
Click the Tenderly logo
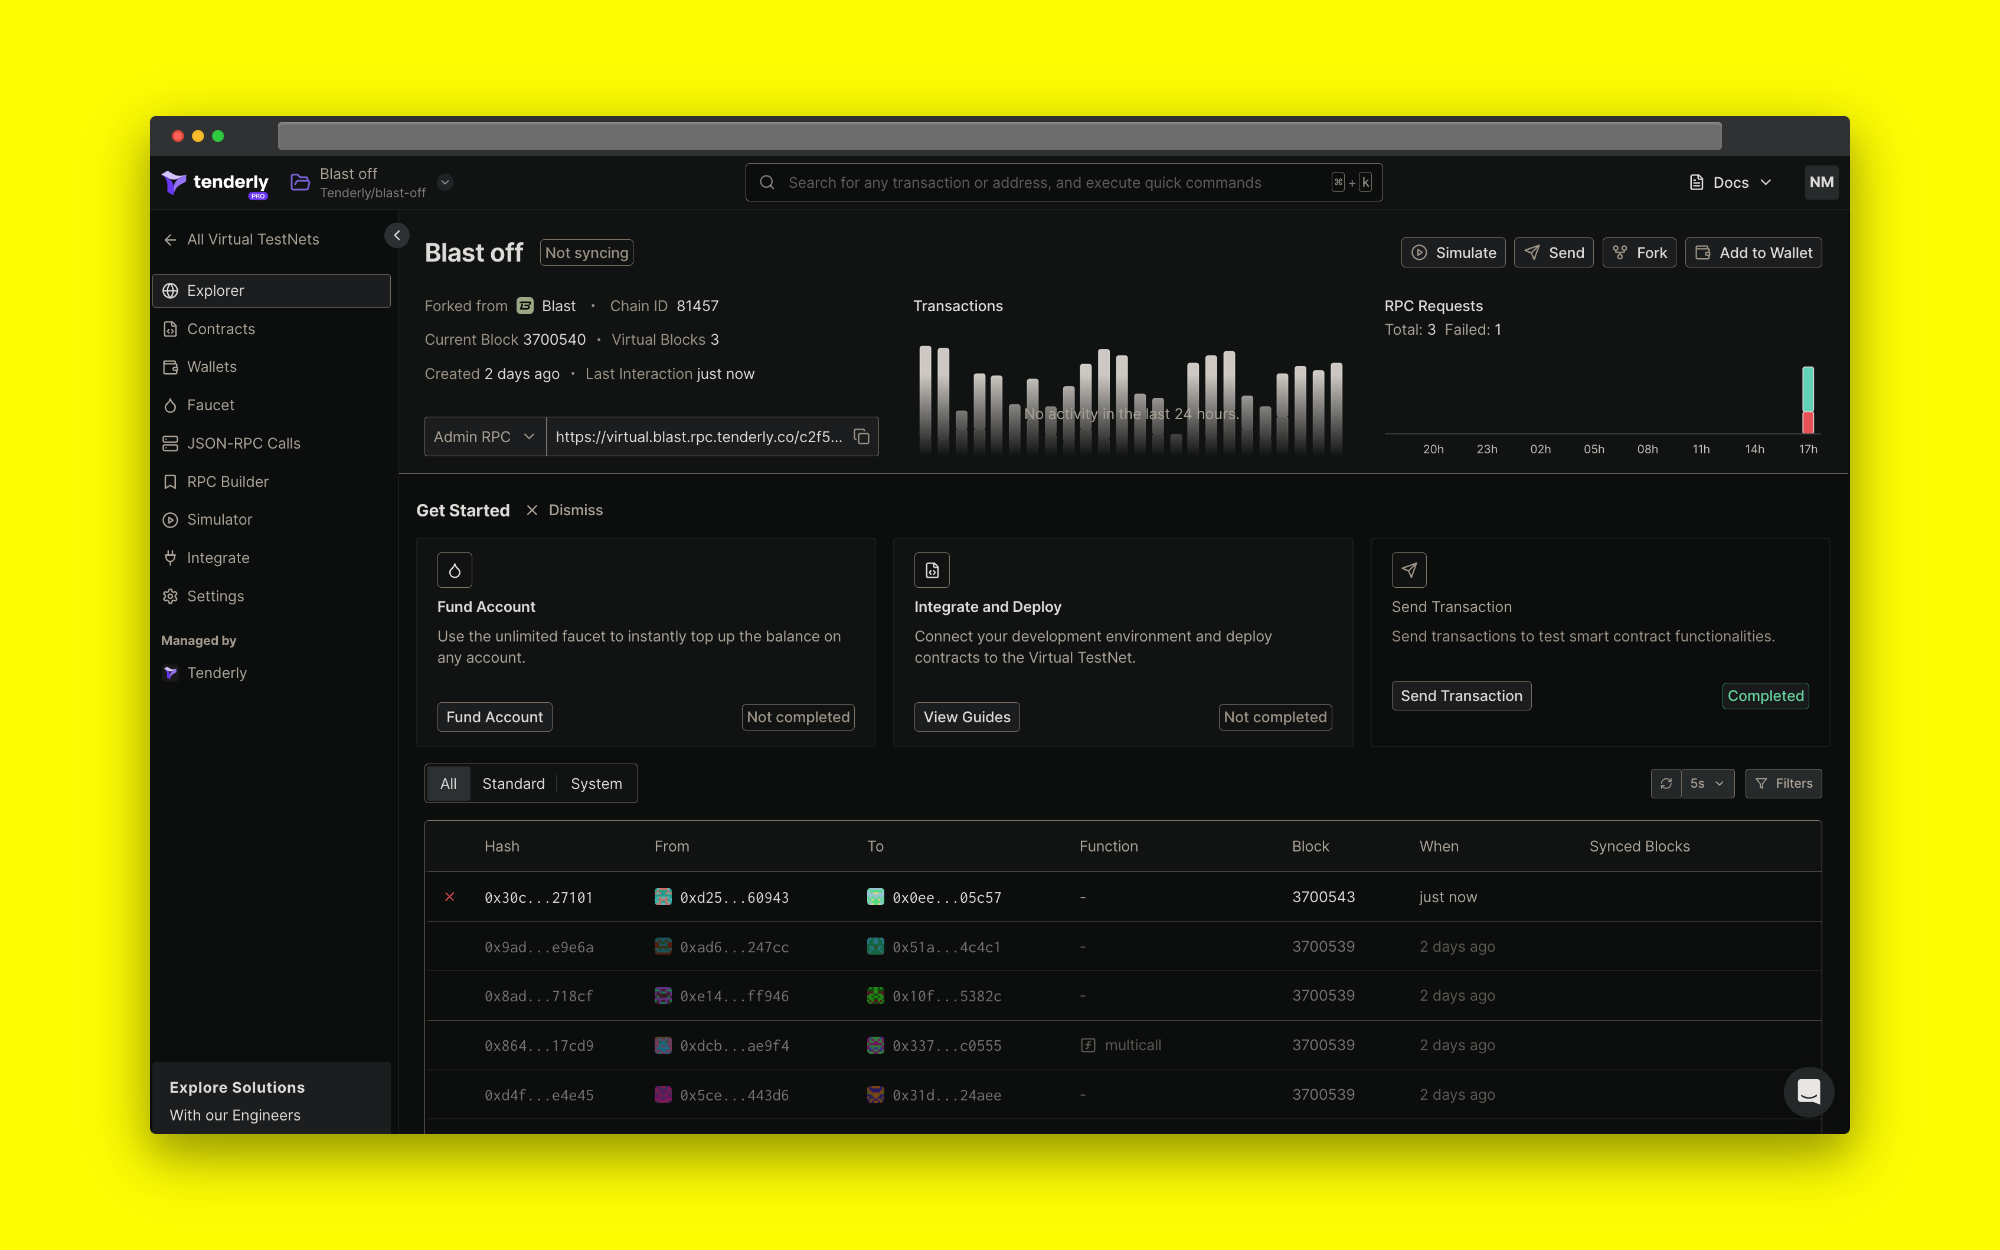(214, 182)
